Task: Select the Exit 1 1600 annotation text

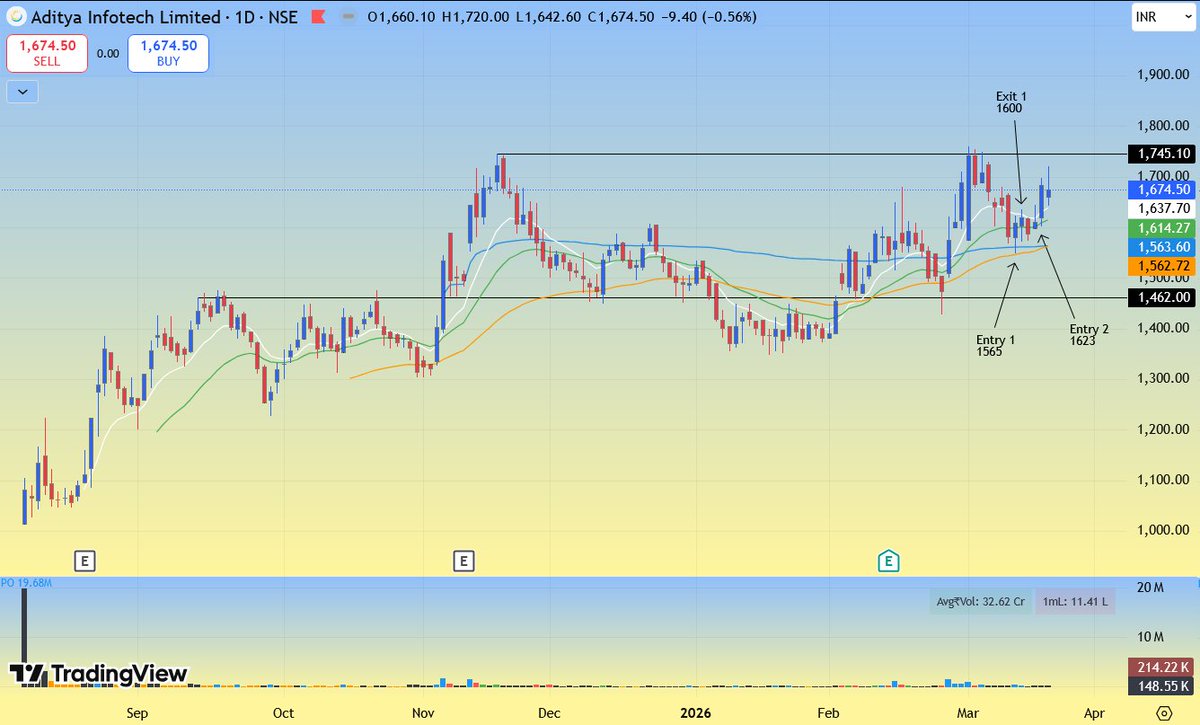Action: [1011, 102]
